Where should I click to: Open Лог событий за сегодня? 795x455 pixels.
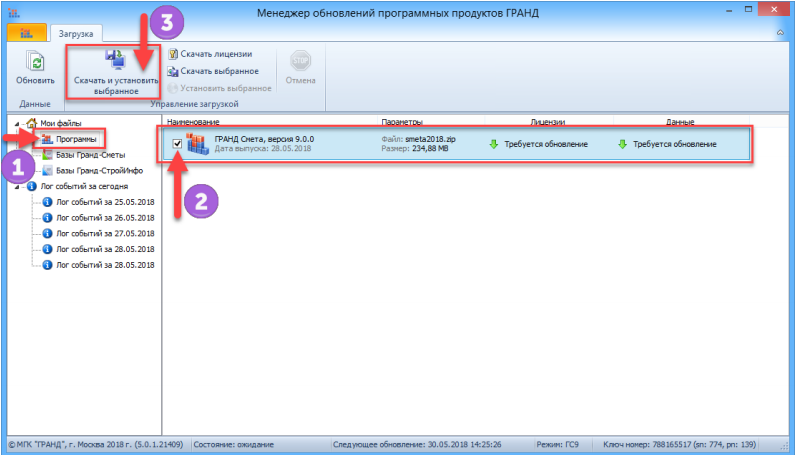tap(84, 186)
